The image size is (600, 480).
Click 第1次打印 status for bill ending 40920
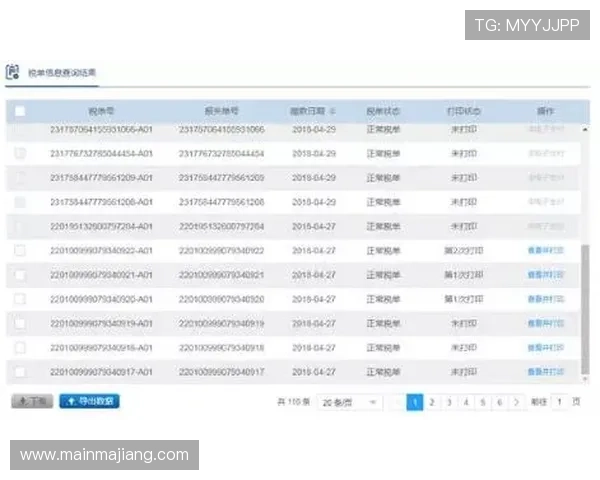464,299
